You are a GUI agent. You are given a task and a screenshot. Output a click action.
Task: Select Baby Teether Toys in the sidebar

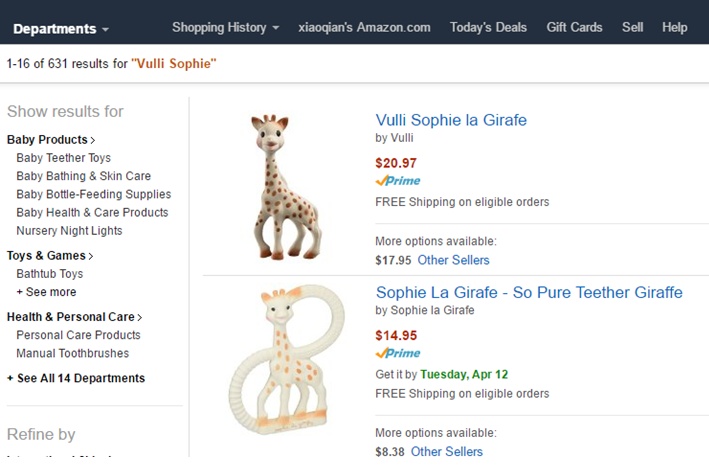[63, 158]
